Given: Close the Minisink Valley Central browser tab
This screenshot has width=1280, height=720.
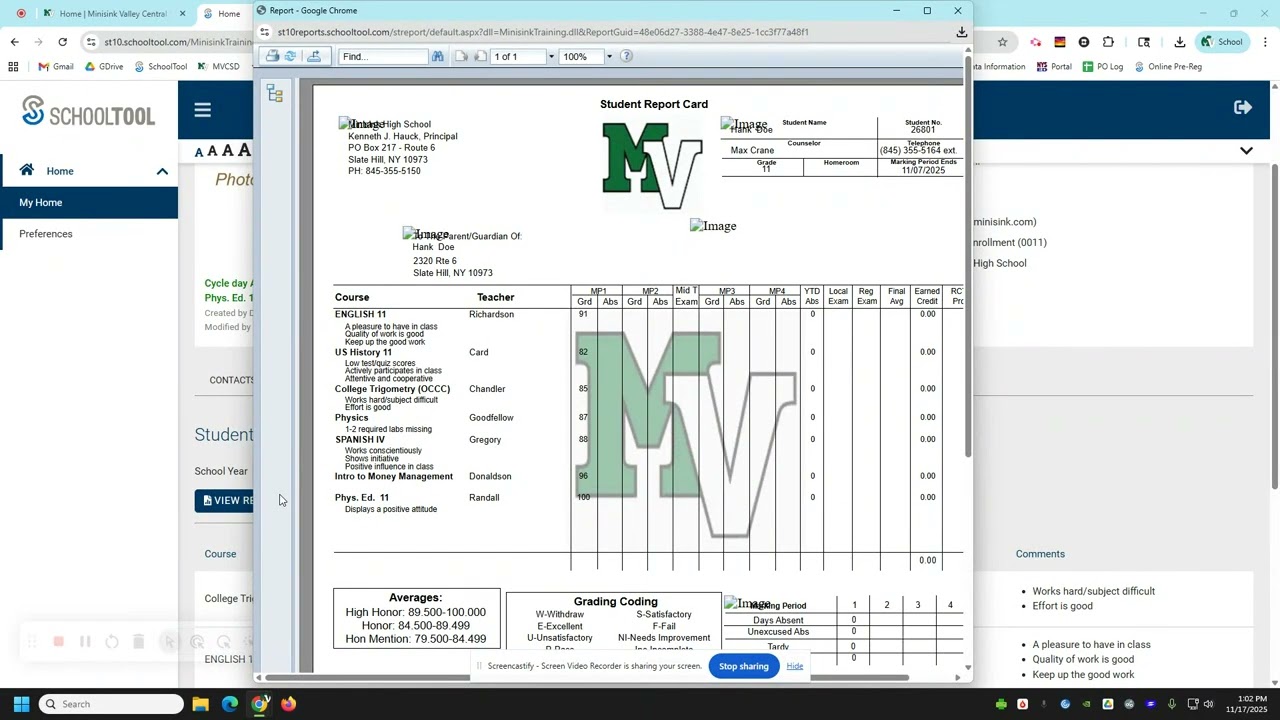Looking at the screenshot, I should (x=182, y=14).
